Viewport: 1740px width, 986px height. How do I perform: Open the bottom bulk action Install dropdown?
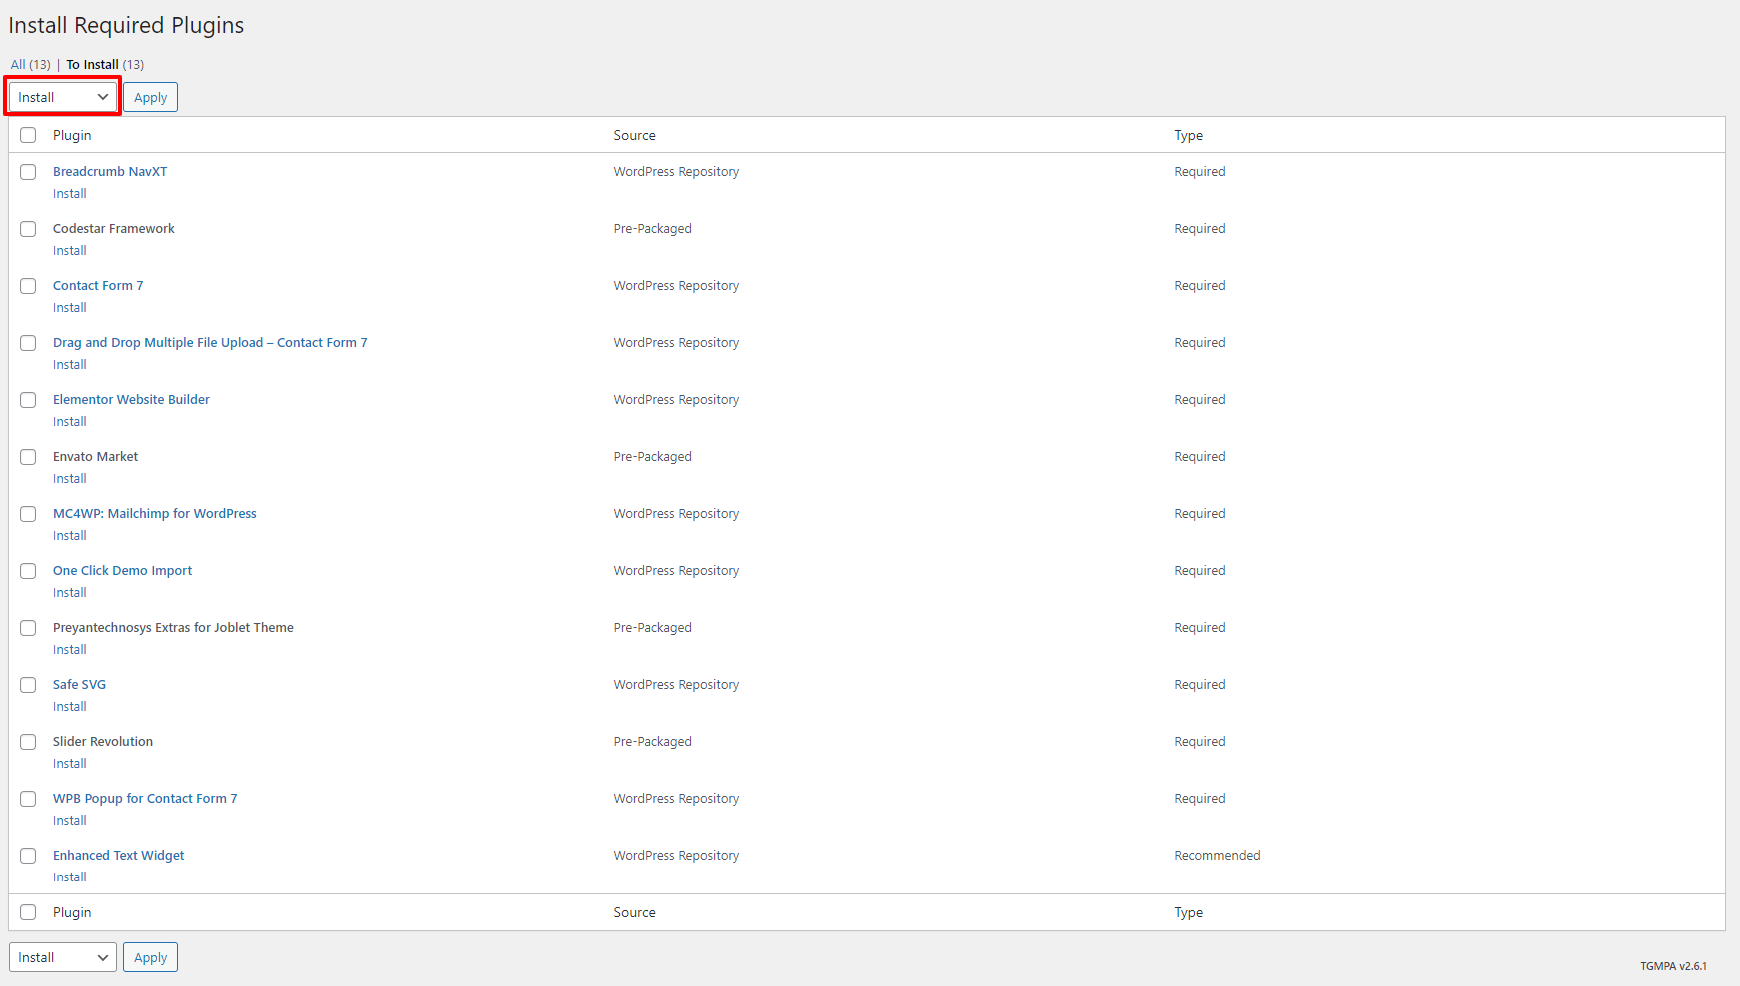pos(63,957)
